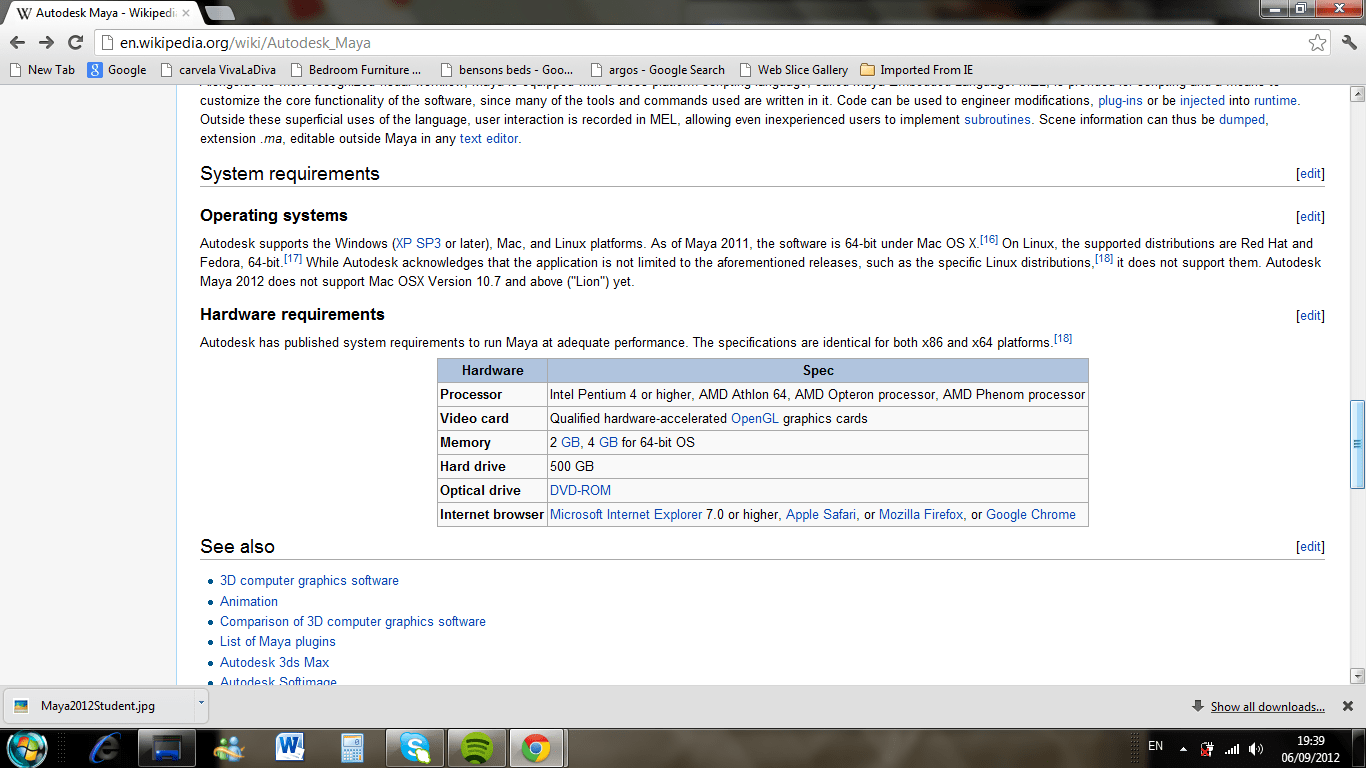Viewport: 1366px width, 768px height.
Task: Open the carvela VivaLaDiva bookmark
Action: coord(217,70)
